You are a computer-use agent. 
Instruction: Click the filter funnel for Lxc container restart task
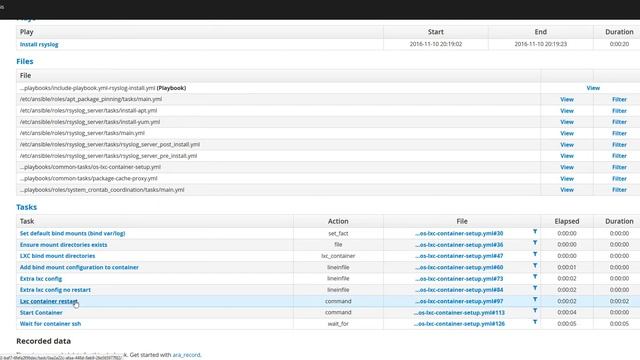coord(535,299)
